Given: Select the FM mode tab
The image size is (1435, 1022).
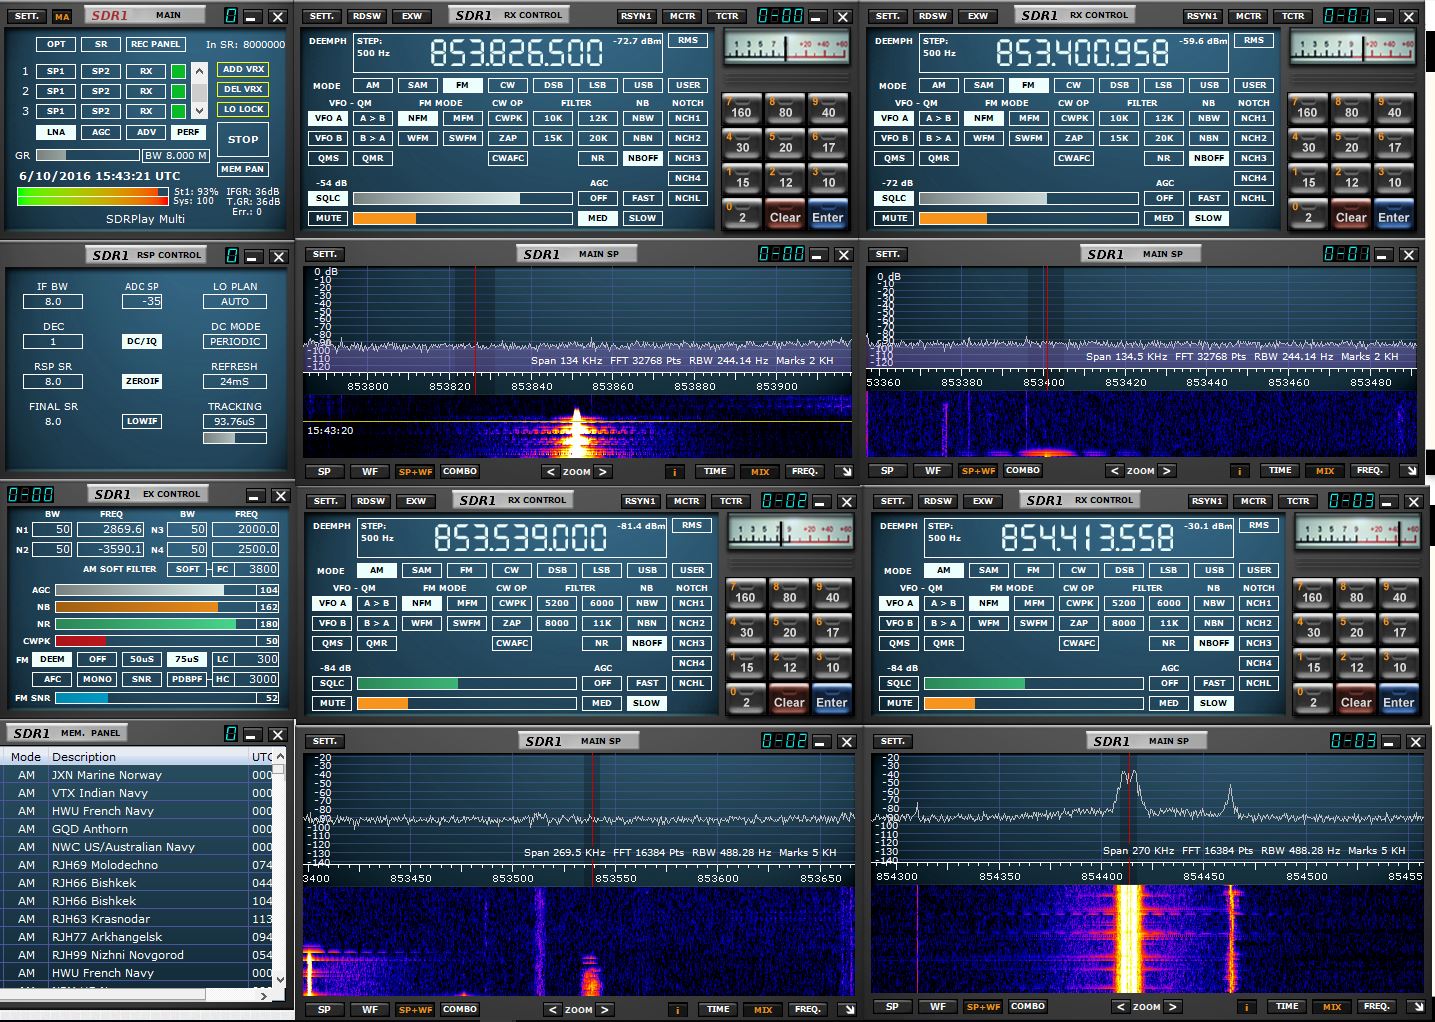Looking at the screenshot, I should coord(462,85).
